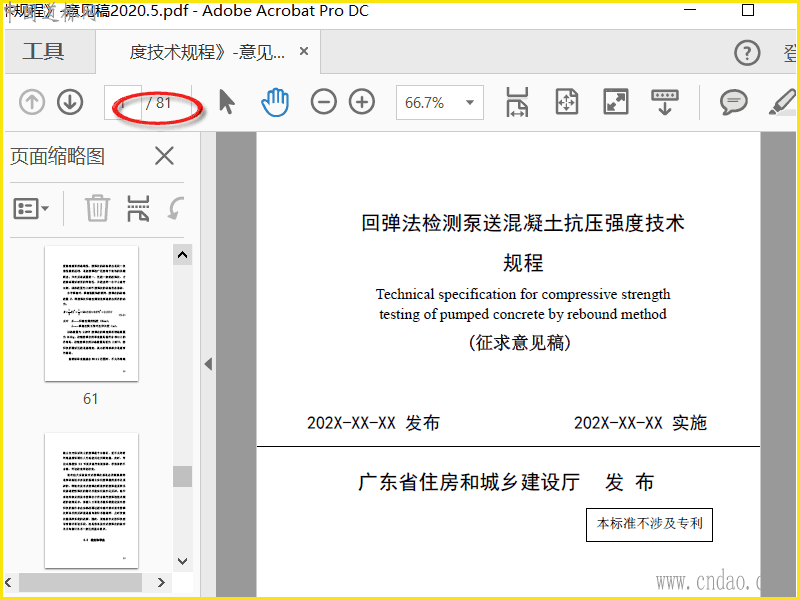Activate the Hand pan tool
Viewport: 800px width, 600px height.
point(275,102)
